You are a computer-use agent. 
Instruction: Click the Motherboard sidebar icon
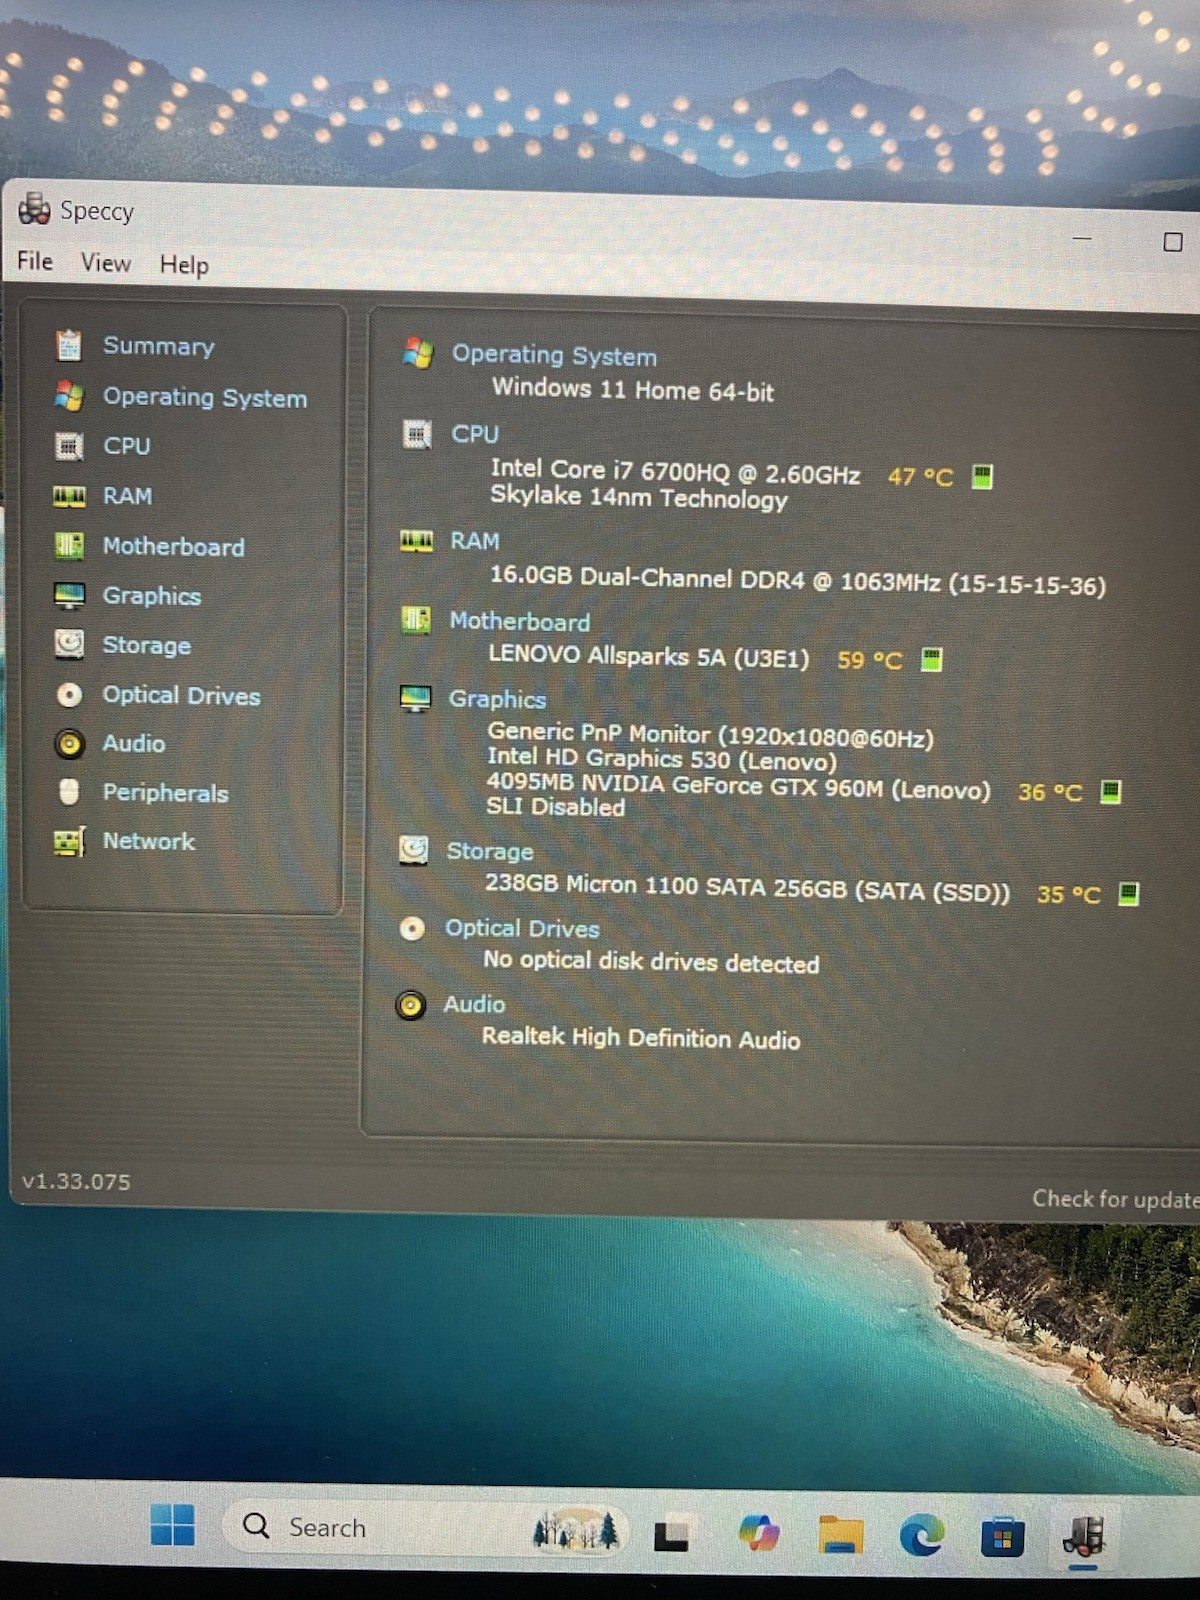coord(69,546)
